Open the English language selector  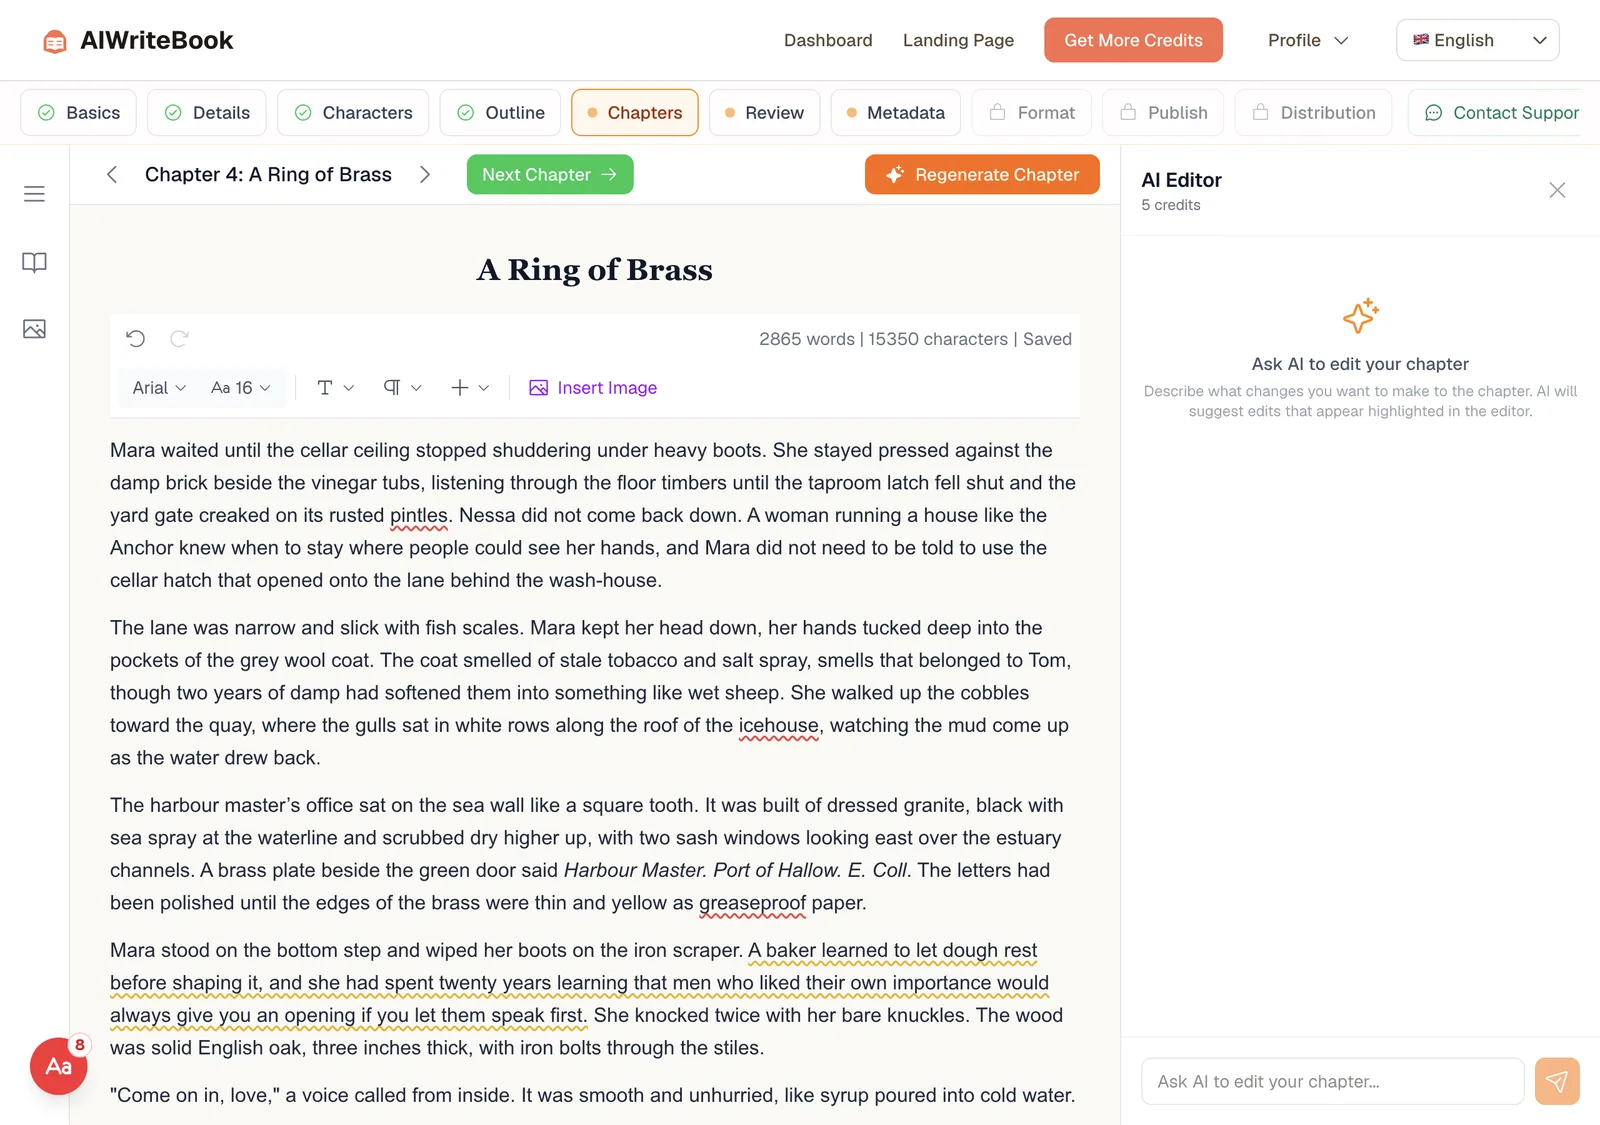[1478, 40]
